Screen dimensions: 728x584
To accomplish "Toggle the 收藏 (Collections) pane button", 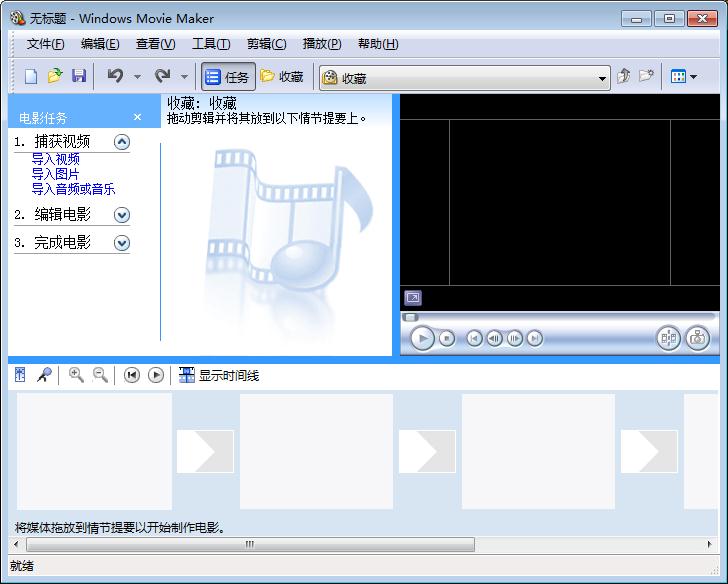I will [282, 77].
